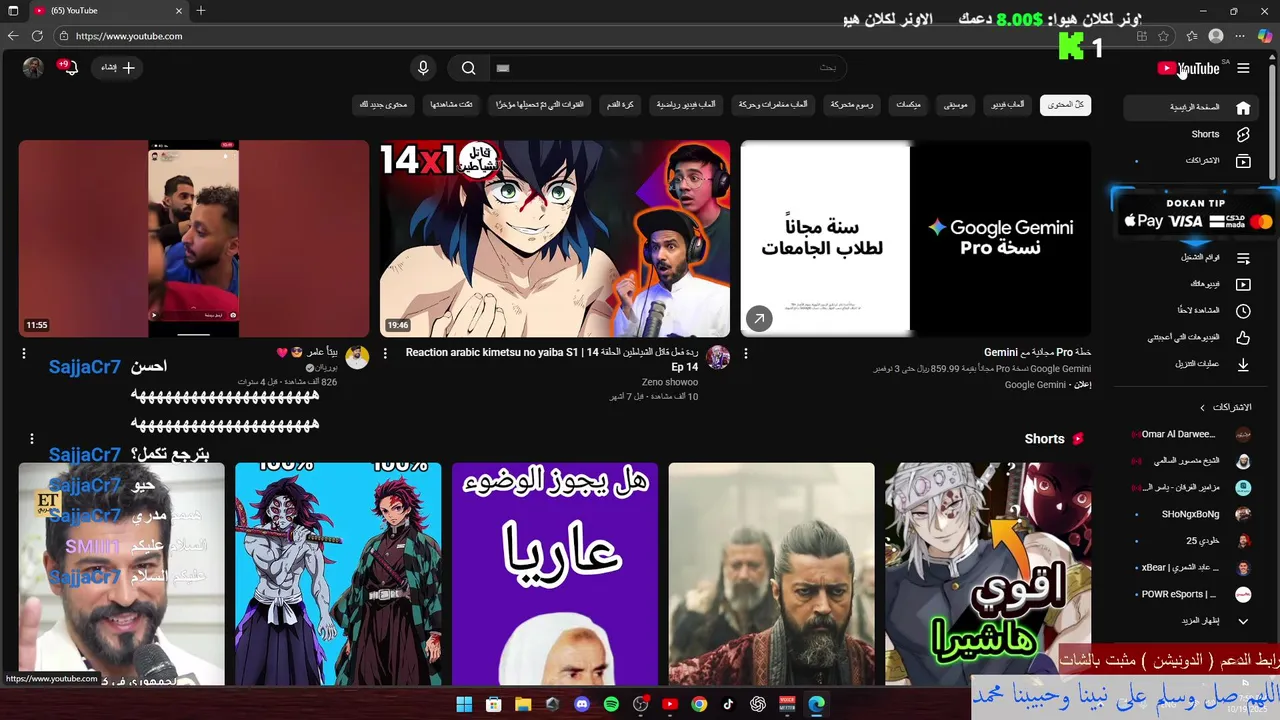Click the search magnifier button
The image size is (1280, 720).
[468, 68]
